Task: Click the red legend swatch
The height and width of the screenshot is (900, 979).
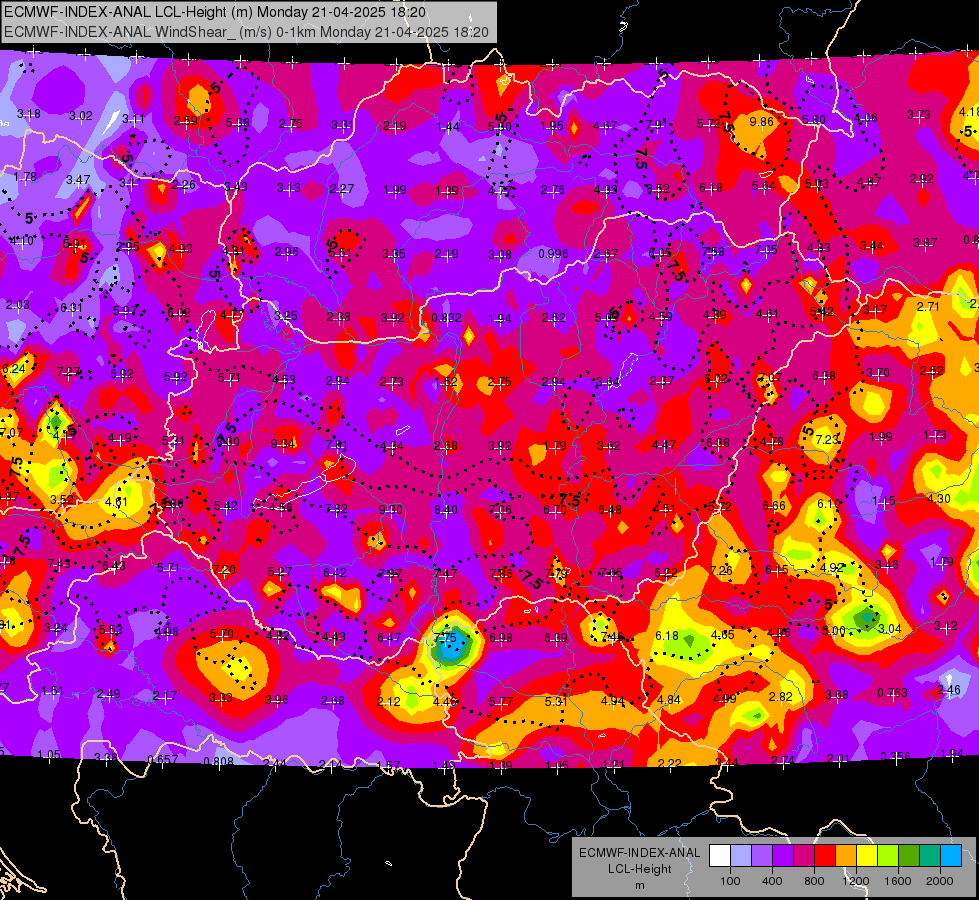Action: [825, 856]
